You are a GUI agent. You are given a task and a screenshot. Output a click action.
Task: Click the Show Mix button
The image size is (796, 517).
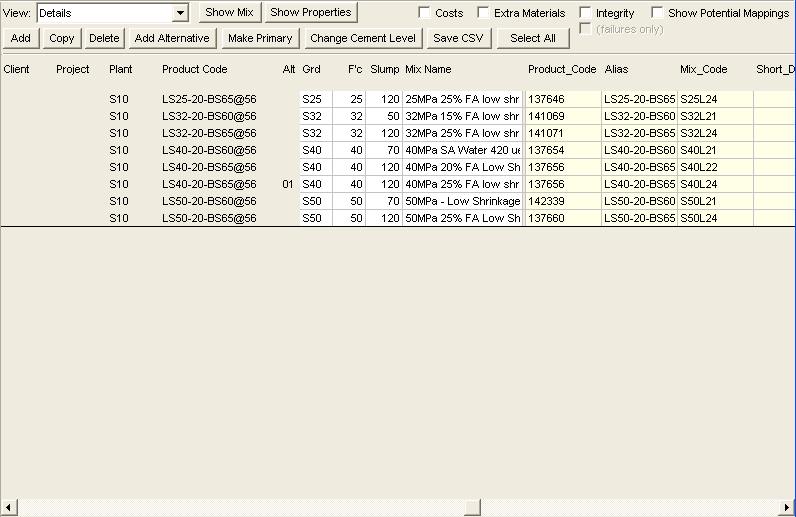[229, 13]
